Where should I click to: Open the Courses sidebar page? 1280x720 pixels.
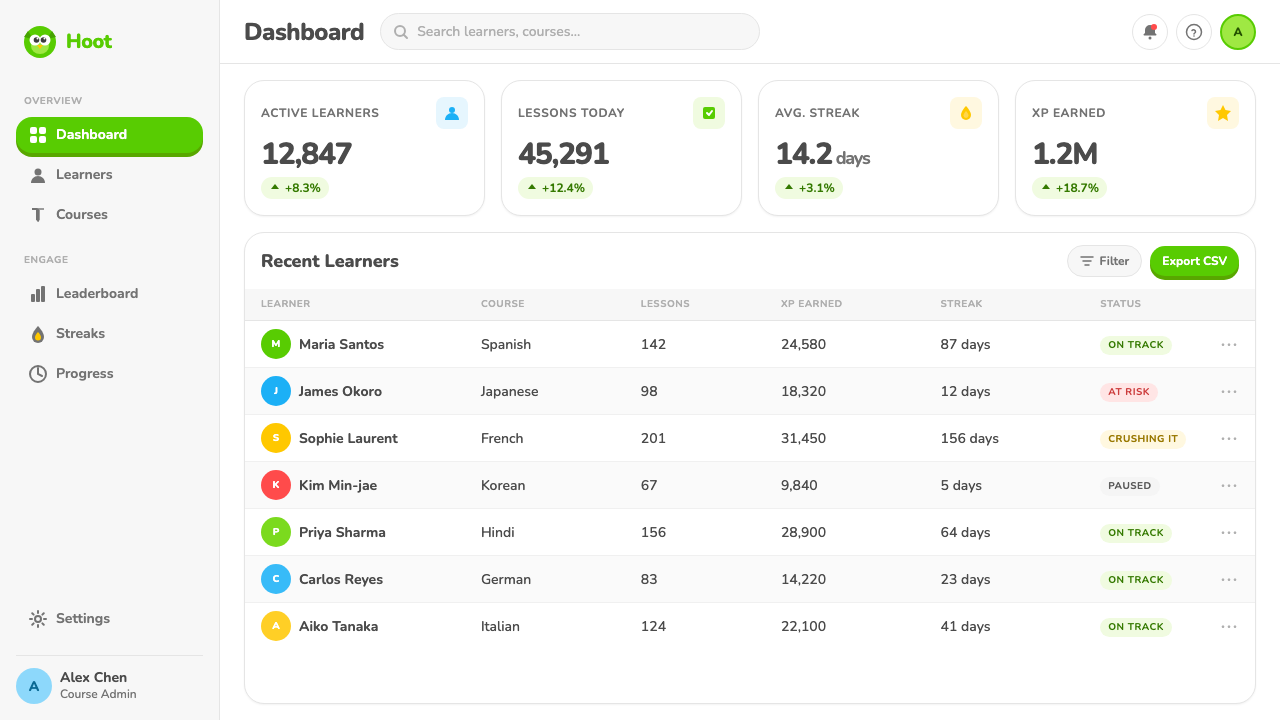click(109, 215)
